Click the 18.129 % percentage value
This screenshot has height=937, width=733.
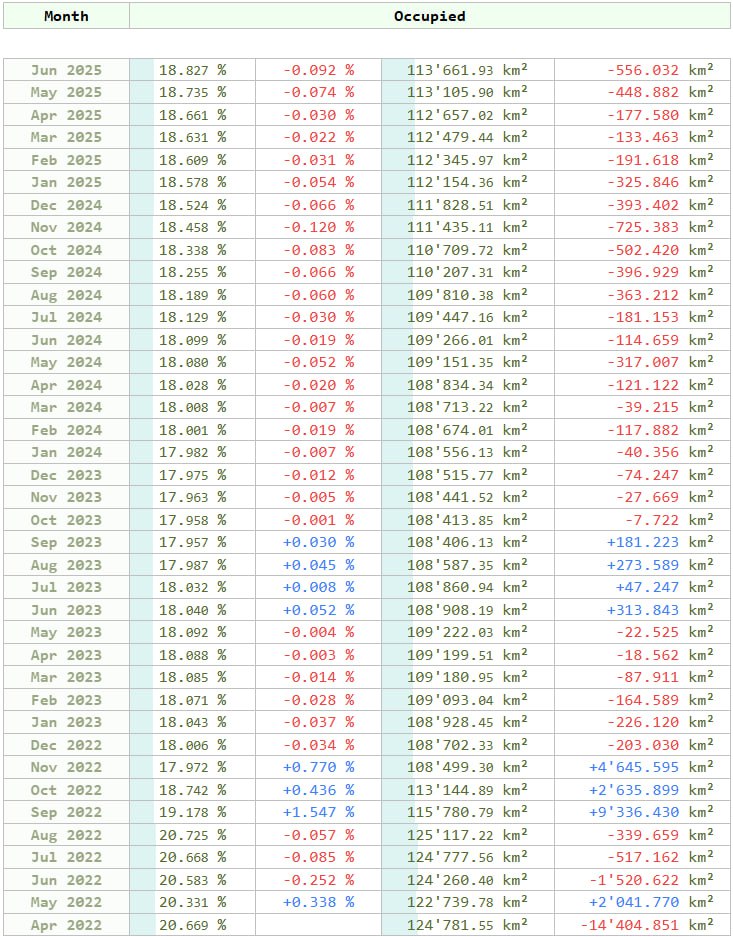[192, 317]
